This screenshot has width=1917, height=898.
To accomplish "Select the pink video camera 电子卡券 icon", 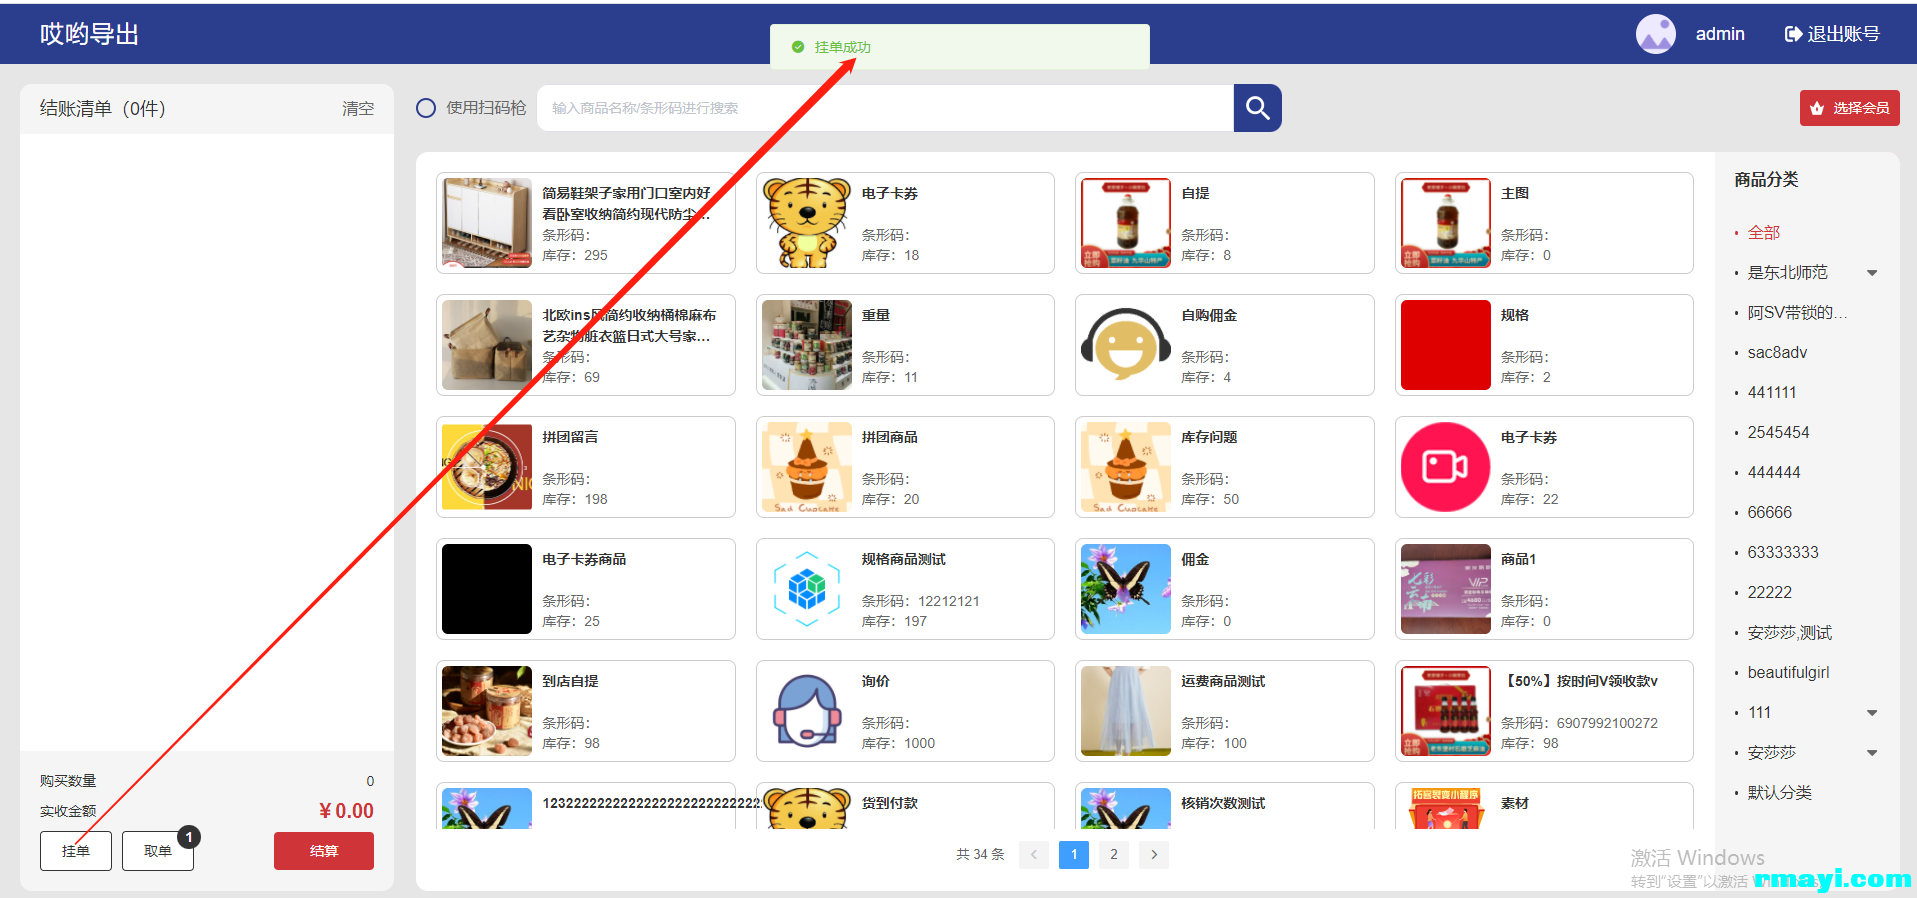I will [1445, 467].
